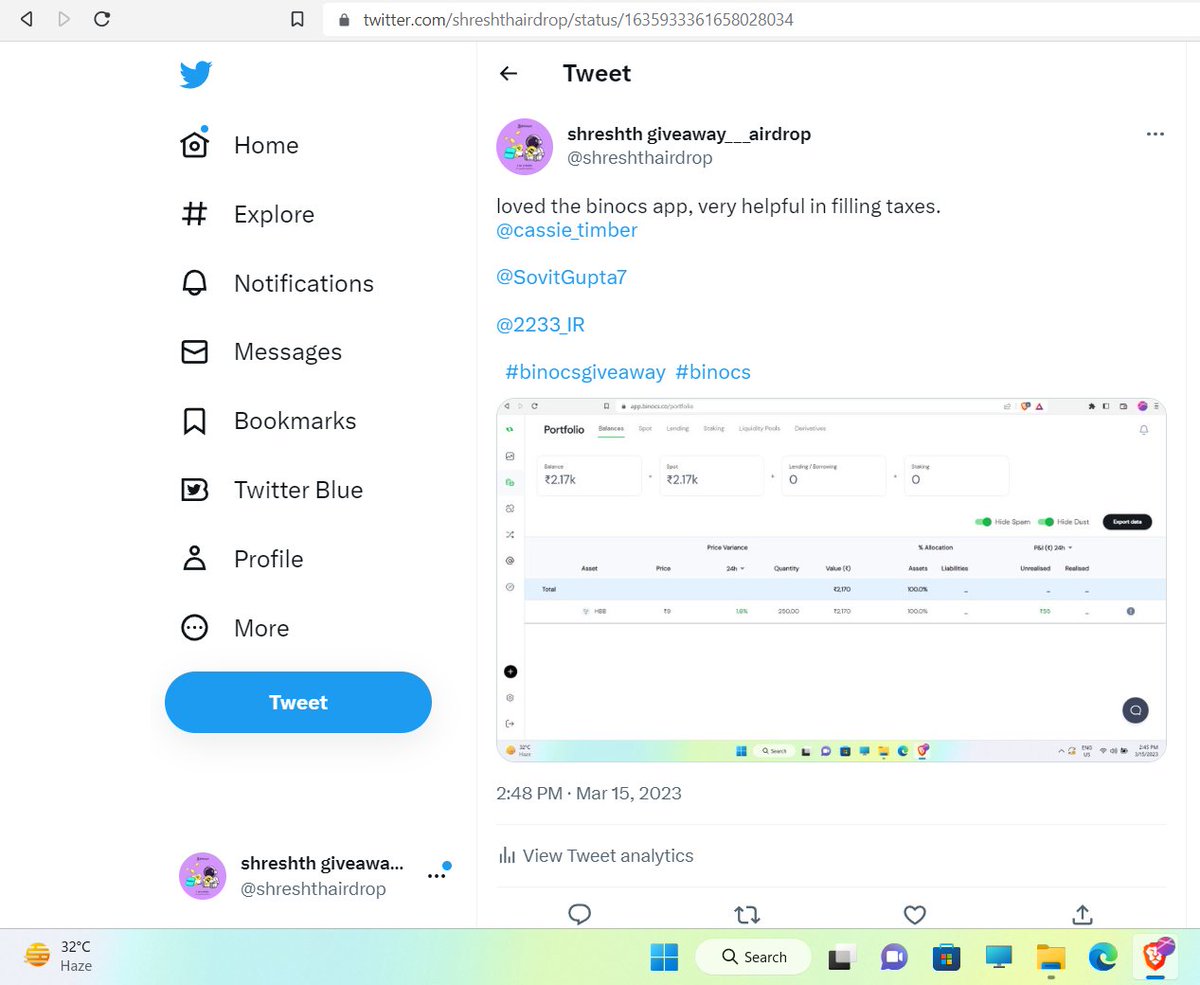Open the @cassie_timber mention
Image resolution: width=1200 pixels, height=985 pixels.
coord(567,230)
